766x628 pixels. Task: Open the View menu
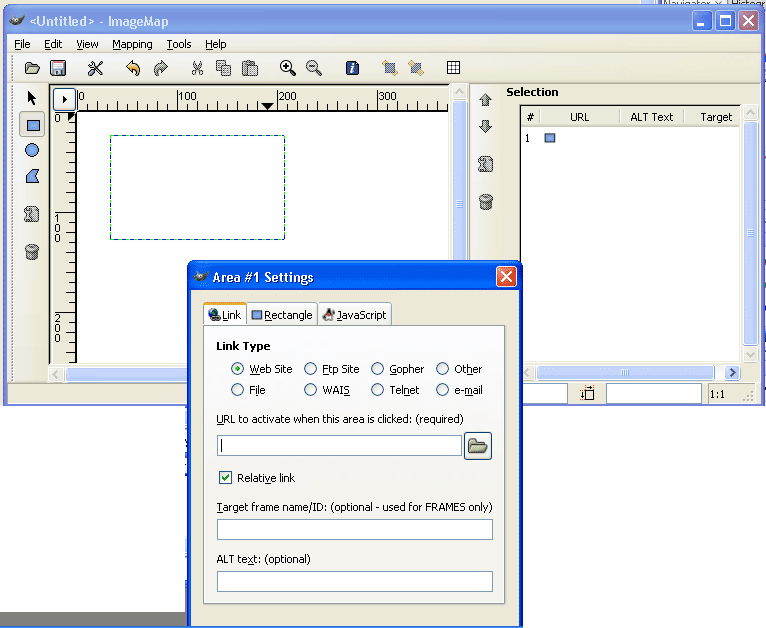87,44
